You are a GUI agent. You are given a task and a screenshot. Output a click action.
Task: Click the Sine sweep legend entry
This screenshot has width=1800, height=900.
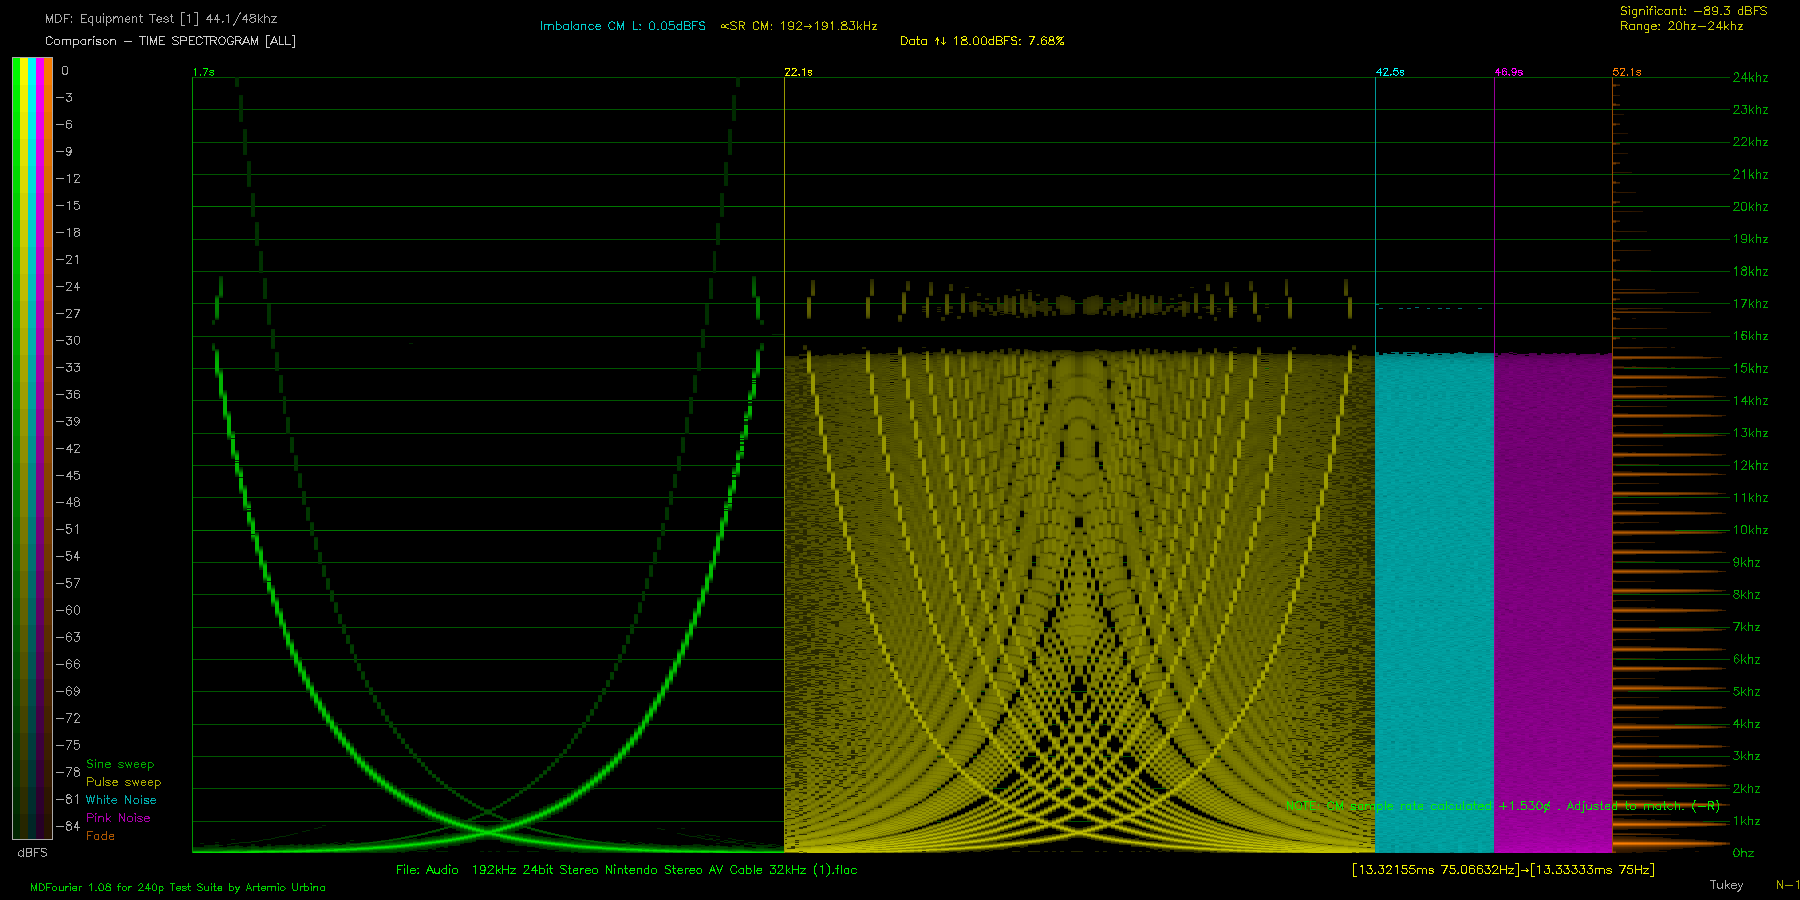click(120, 764)
